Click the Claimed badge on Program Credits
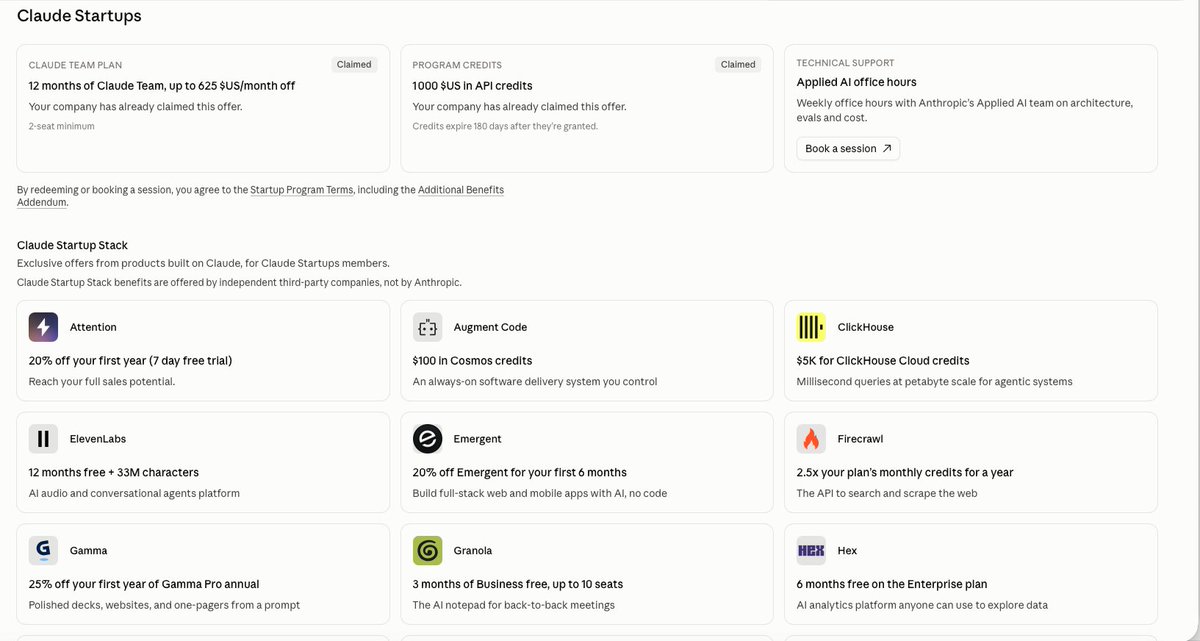Image resolution: width=1200 pixels, height=641 pixels. point(738,64)
